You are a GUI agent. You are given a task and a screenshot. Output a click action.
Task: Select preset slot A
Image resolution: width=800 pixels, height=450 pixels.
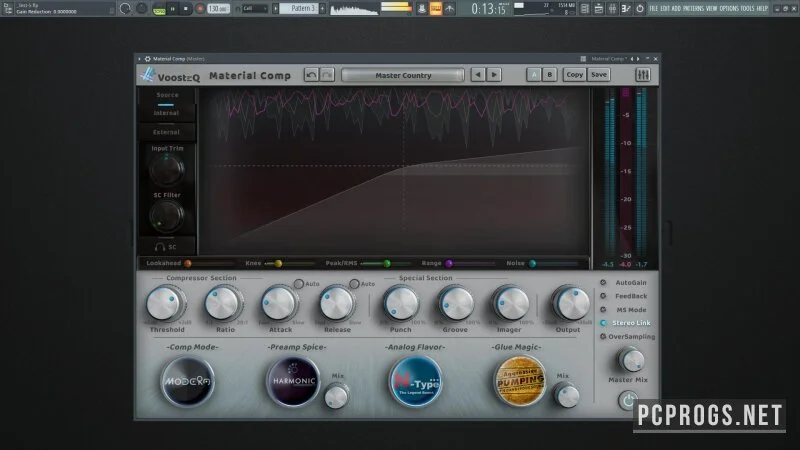point(534,75)
